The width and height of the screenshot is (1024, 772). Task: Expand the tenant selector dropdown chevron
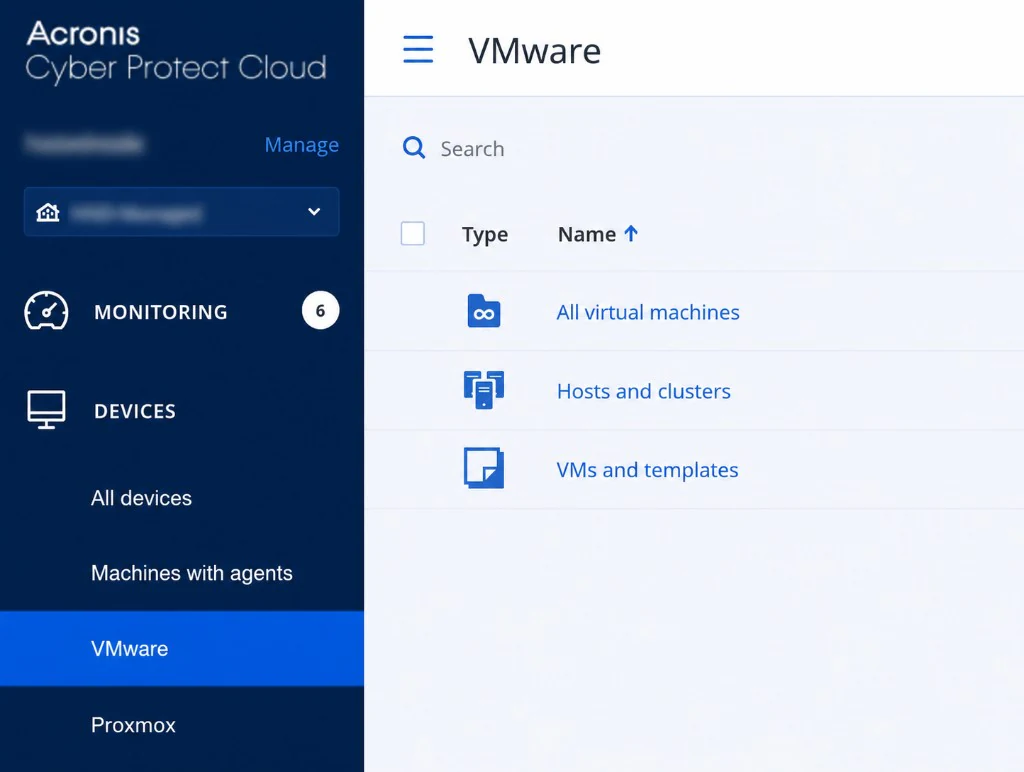(314, 212)
